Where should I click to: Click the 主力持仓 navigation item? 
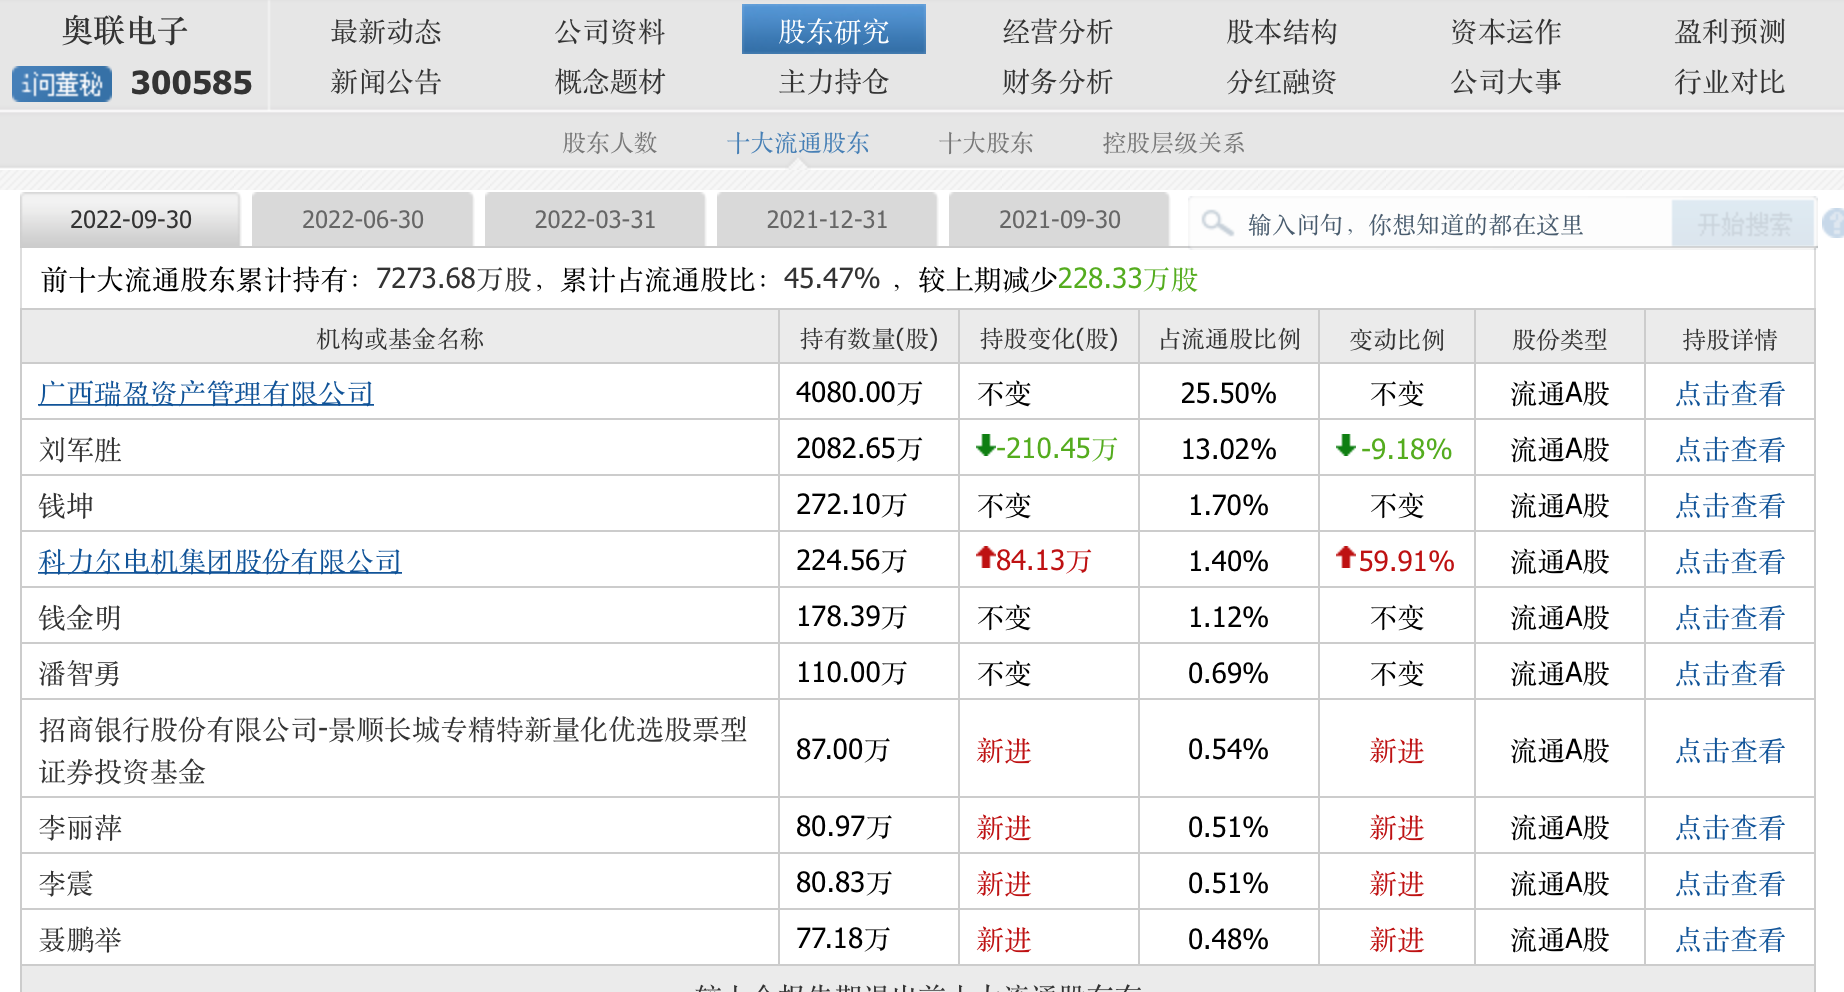pos(833,82)
